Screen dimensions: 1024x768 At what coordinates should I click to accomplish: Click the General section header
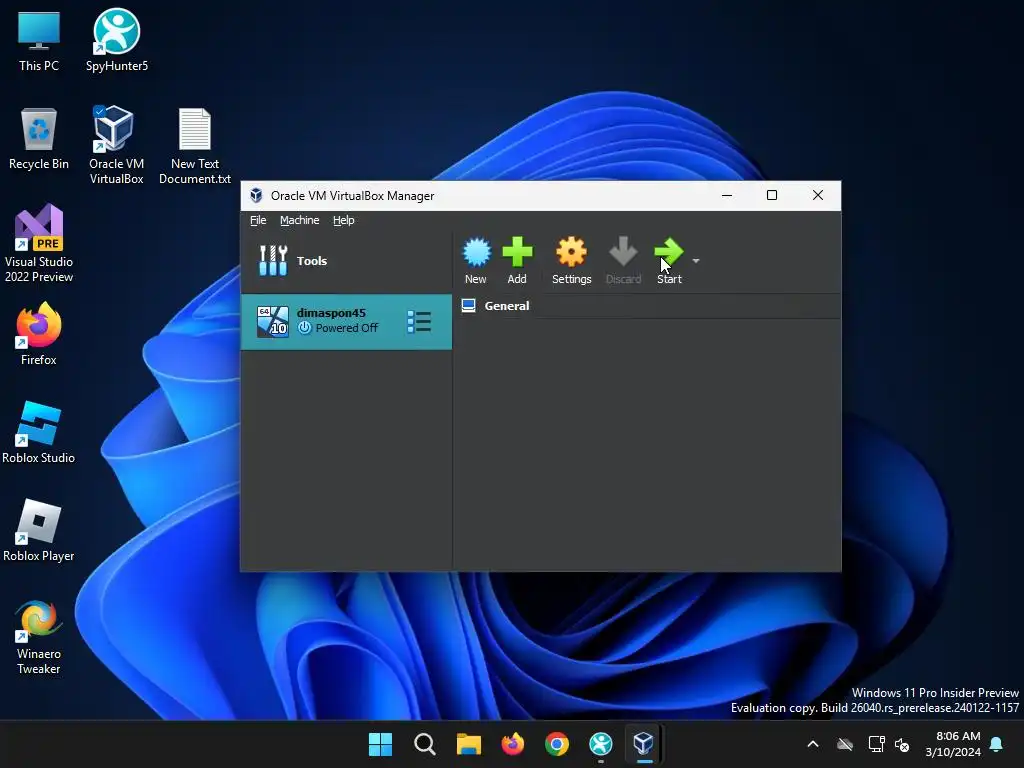pyautogui.click(x=506, y=306)
